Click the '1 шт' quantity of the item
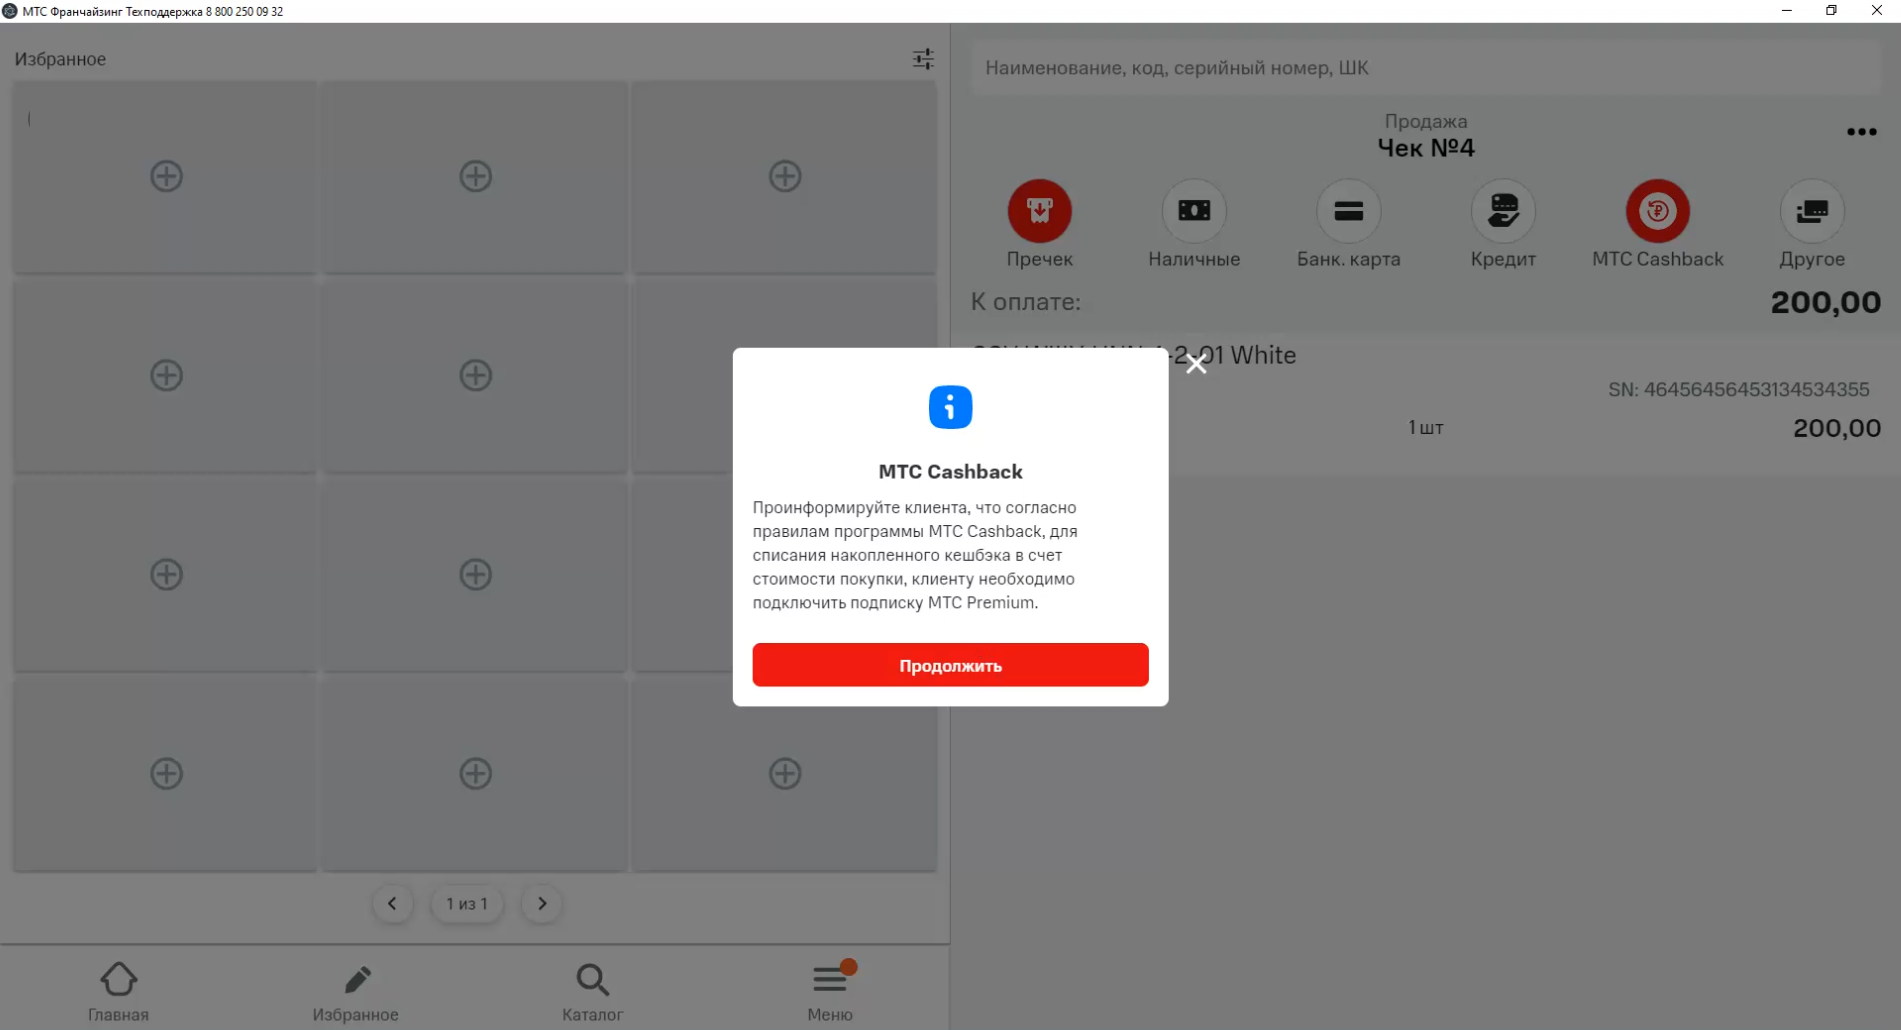The width and height of the screenshot is (1901, 1030). pyautogui.click(x=1425, y=428)
